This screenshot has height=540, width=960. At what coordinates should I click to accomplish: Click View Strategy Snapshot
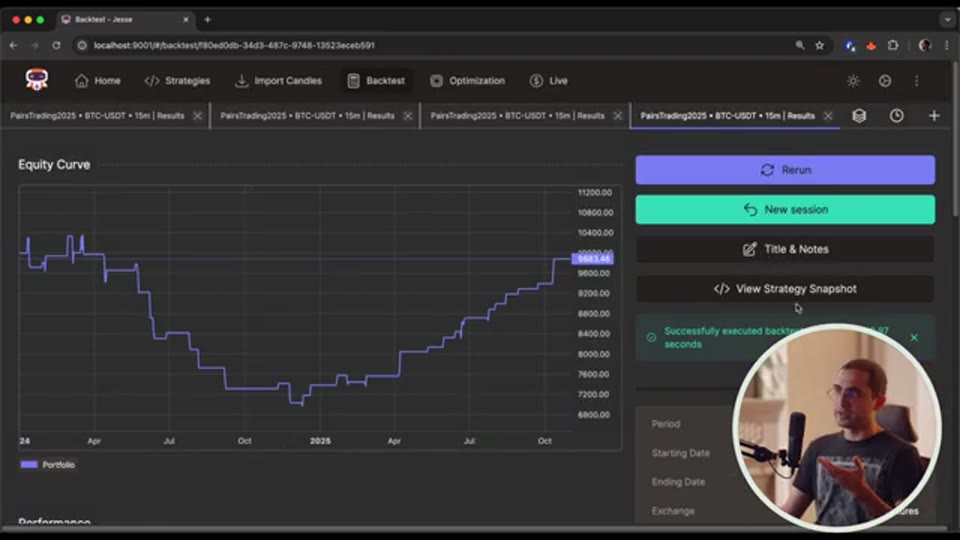pos(785,289)
